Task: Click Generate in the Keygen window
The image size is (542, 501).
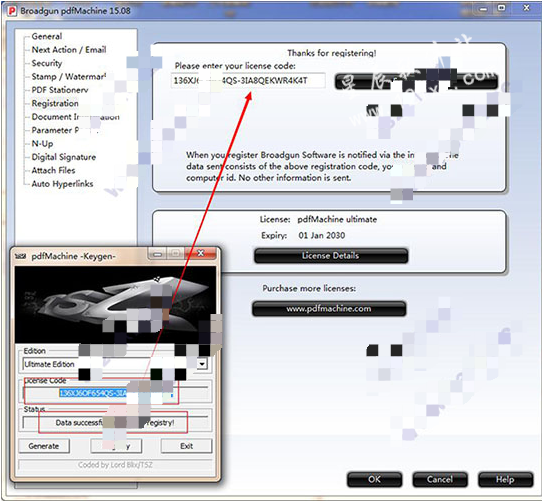Action: [x=44, y=446]
